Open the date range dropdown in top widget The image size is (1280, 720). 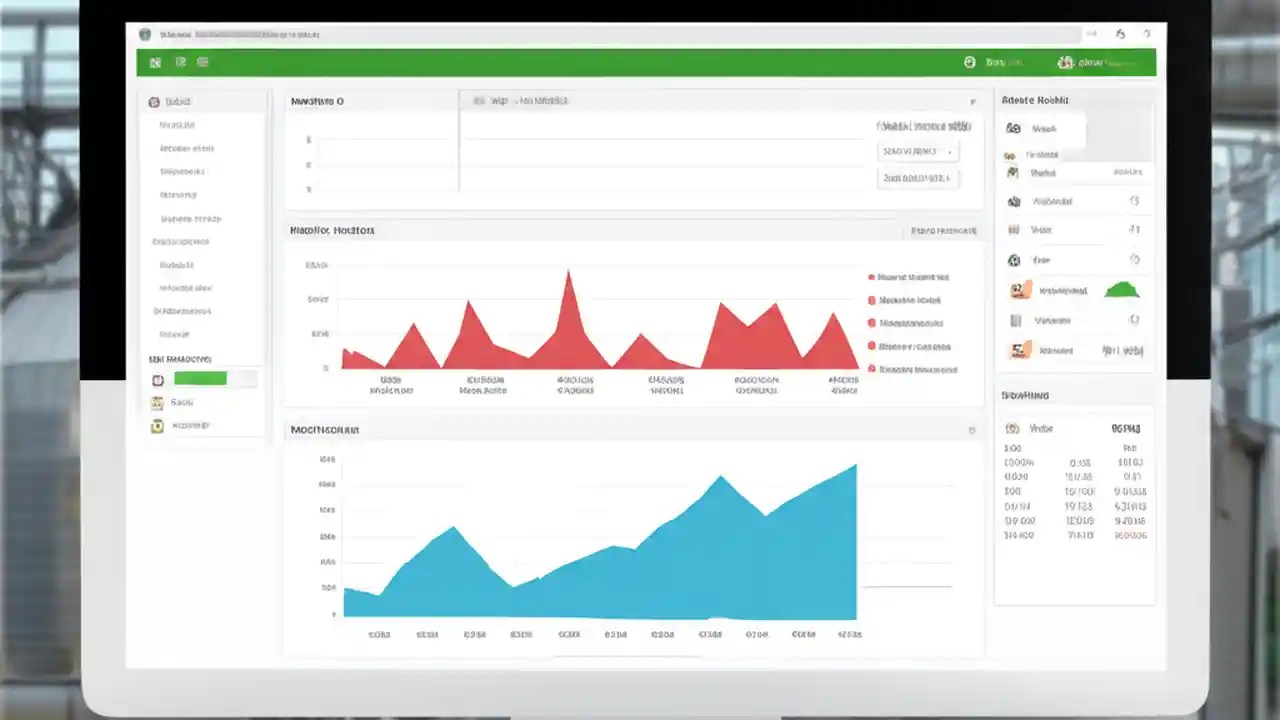coord(917,151)
